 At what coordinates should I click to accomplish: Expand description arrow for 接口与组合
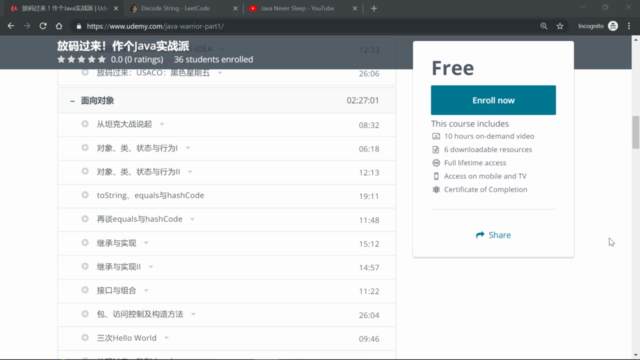tap(146, 291)
